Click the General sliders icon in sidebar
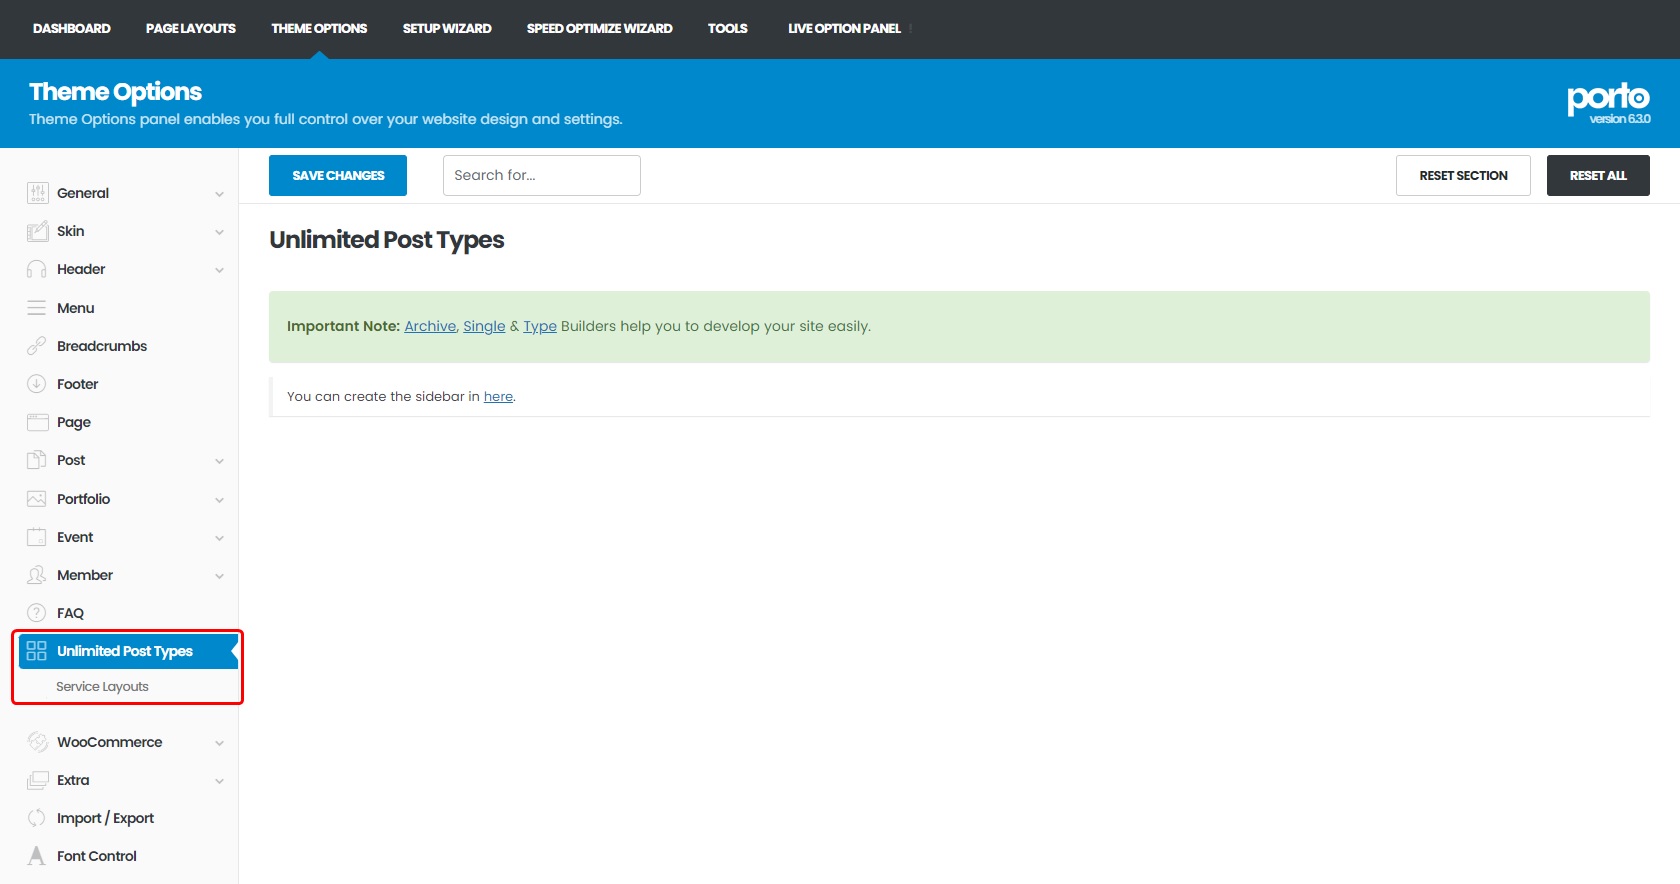This screenshot has width=1680, height=884. (x=37, y=193)
